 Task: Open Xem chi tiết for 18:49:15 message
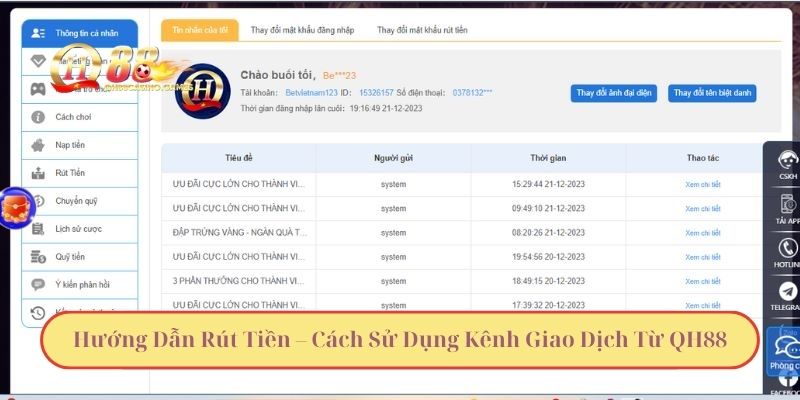point(703,282)
